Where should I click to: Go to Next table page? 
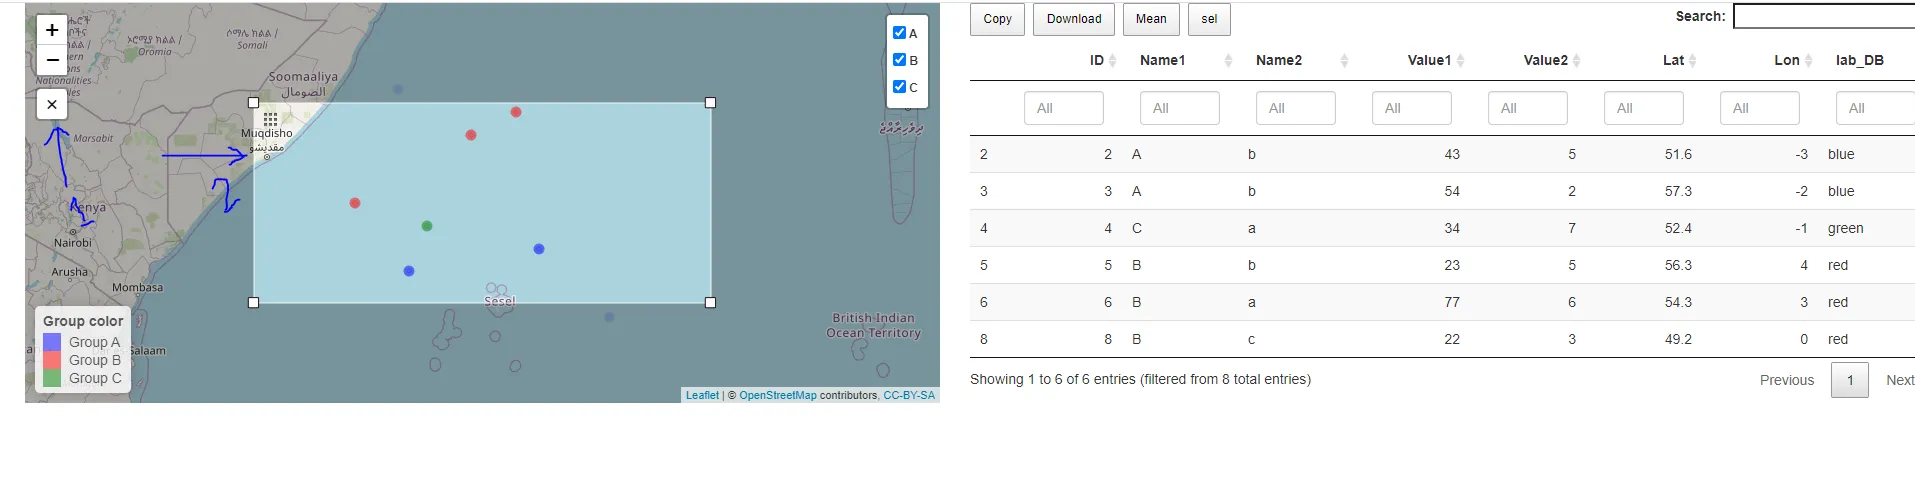[x=1899, y=380]
